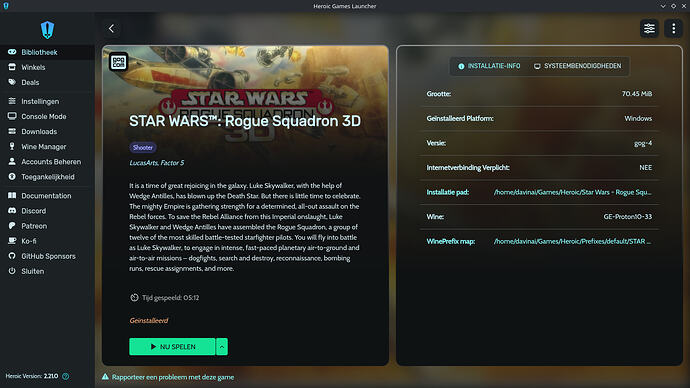
Task: Click the Geïnstalleerd status text
Action: [149, 320]
